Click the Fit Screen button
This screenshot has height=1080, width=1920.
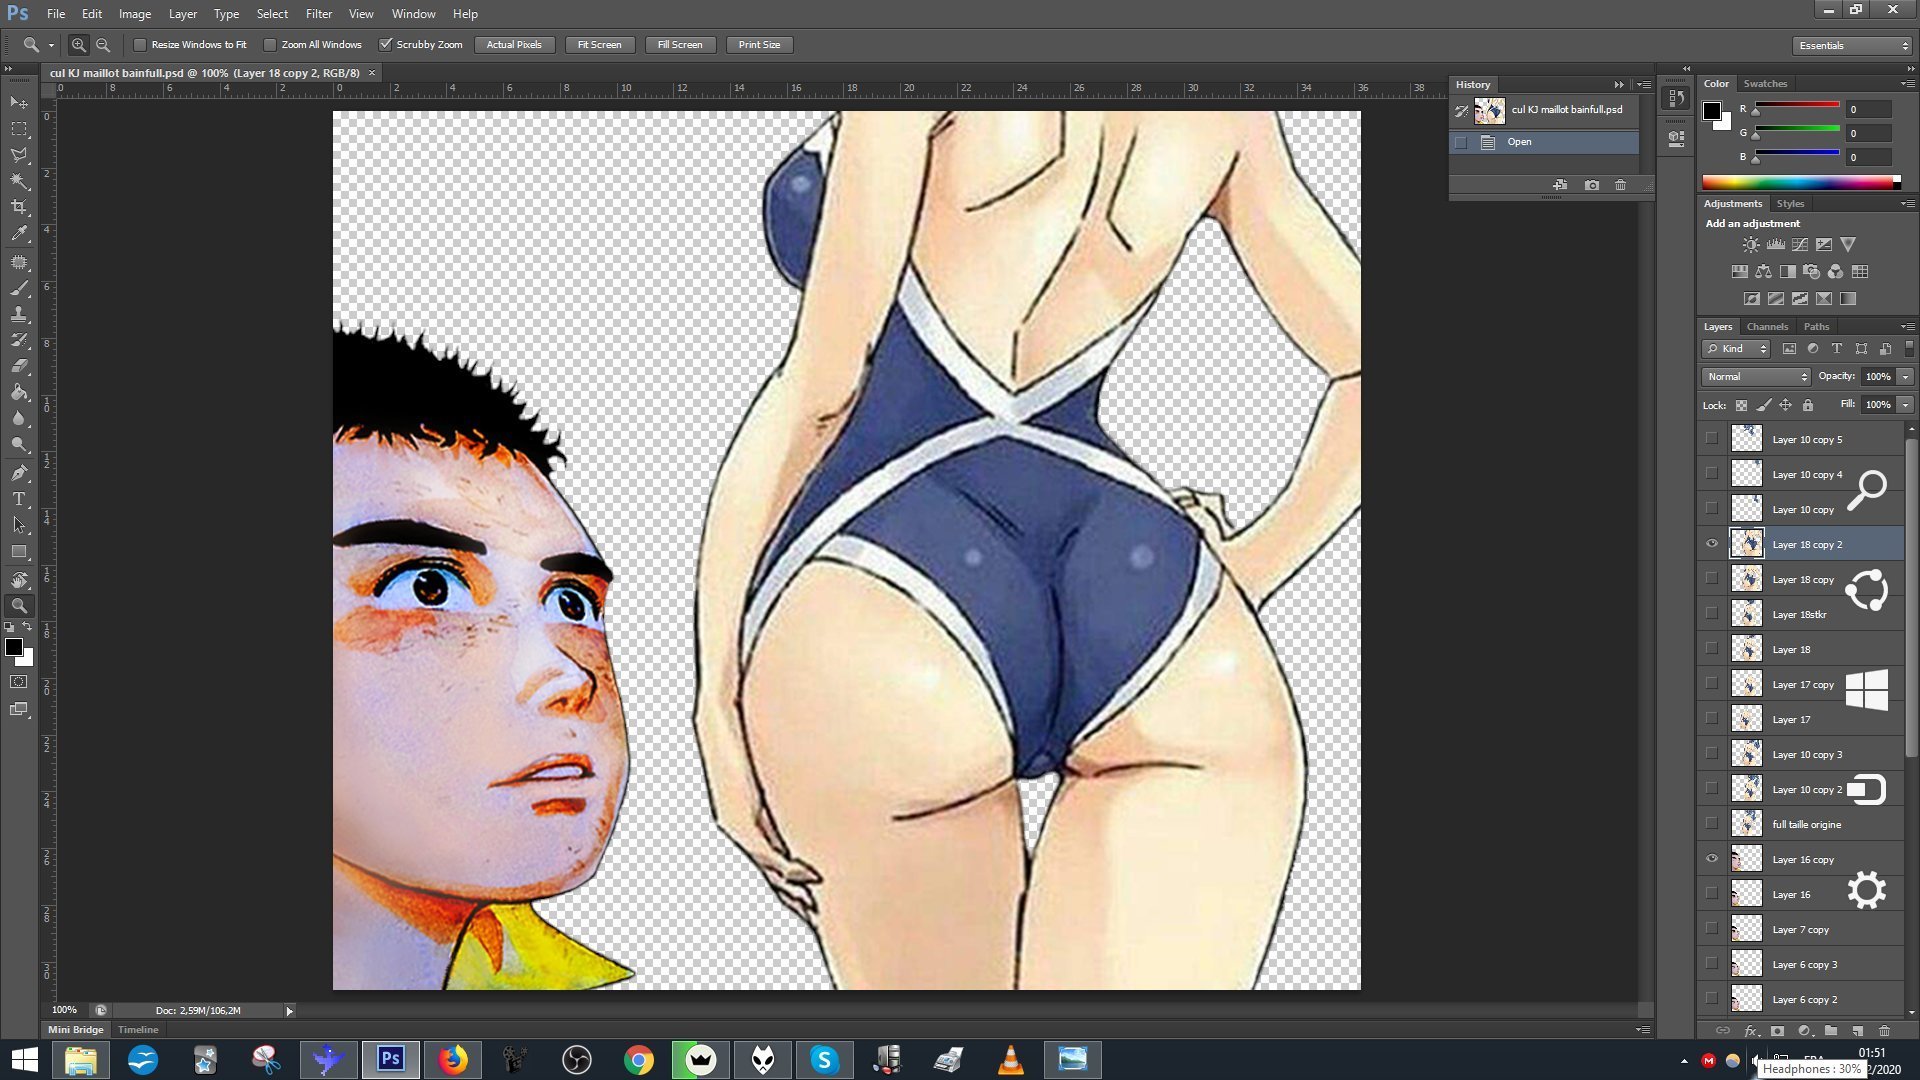point(599,45)
